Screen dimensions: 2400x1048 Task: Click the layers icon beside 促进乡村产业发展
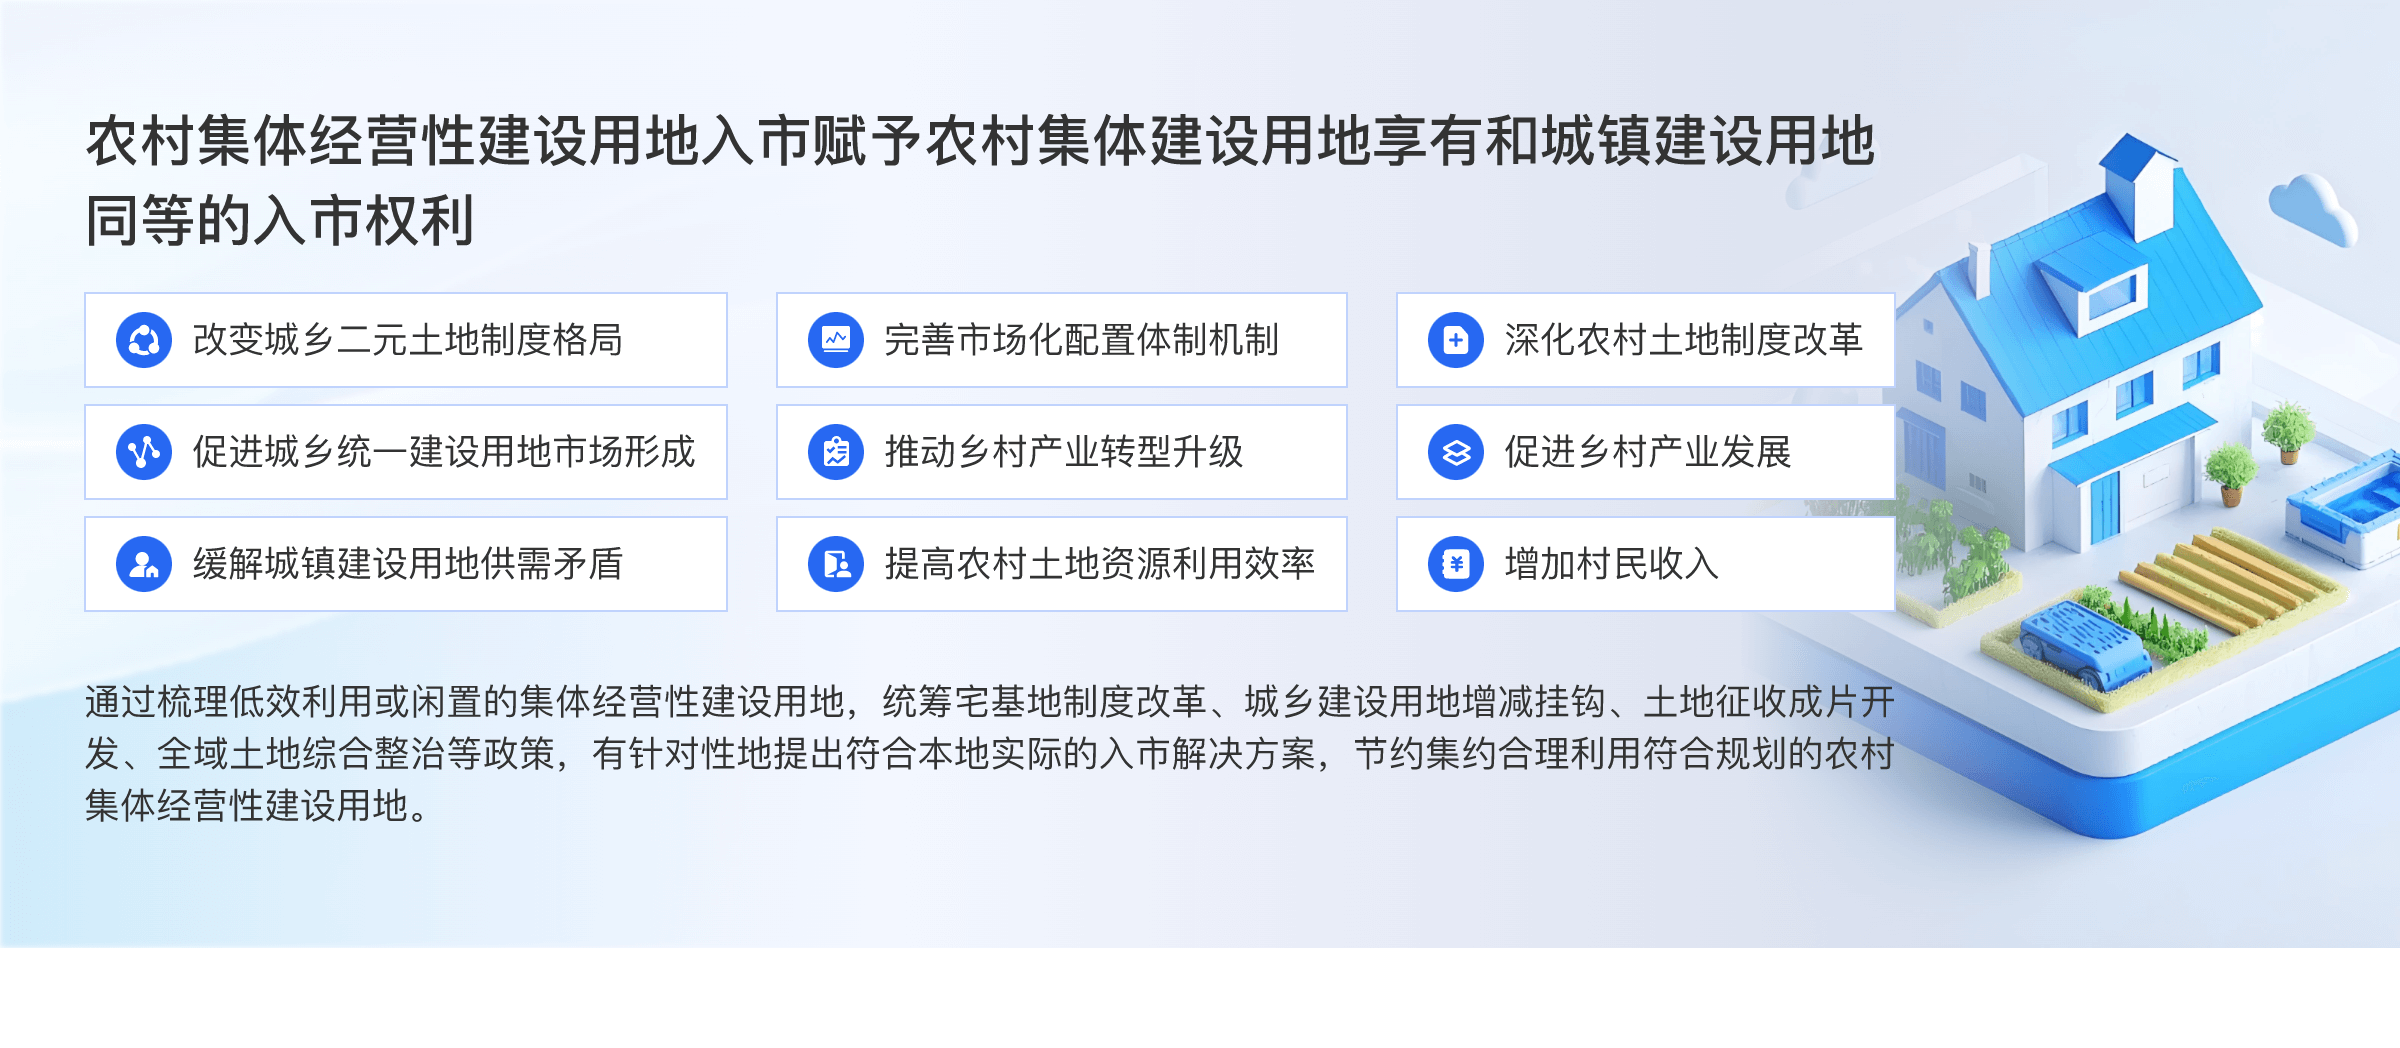coord(1456,452)
